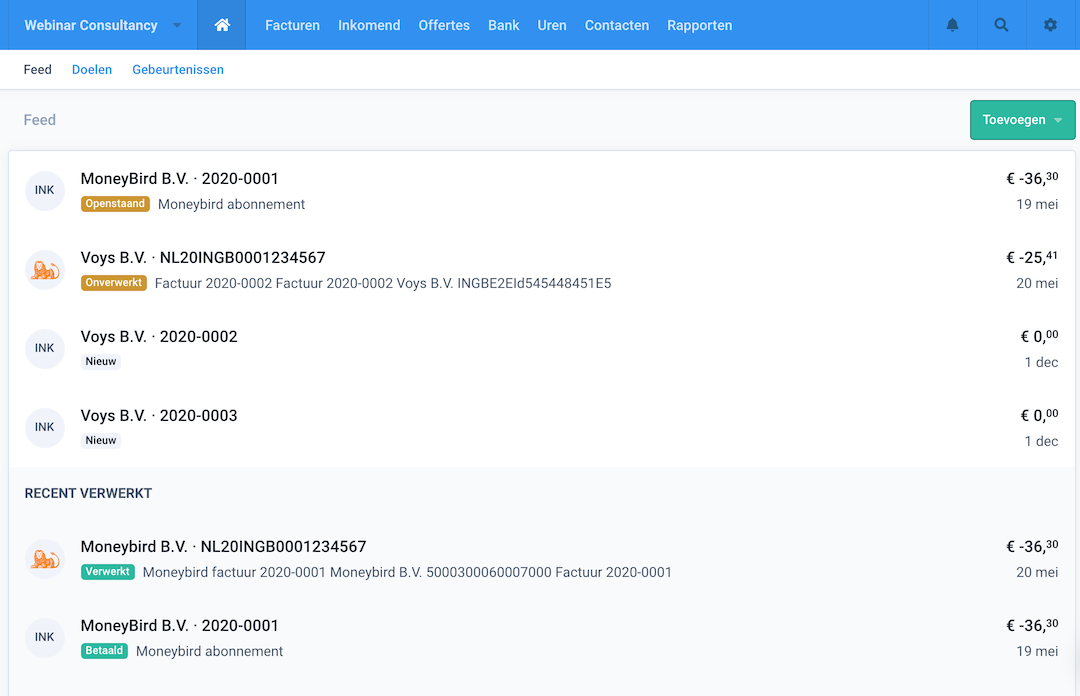Screen dimensions: 1080x696
Task: Open Betaald MoneyBird B.V. 2020-0001 entry
Action: 541,637
